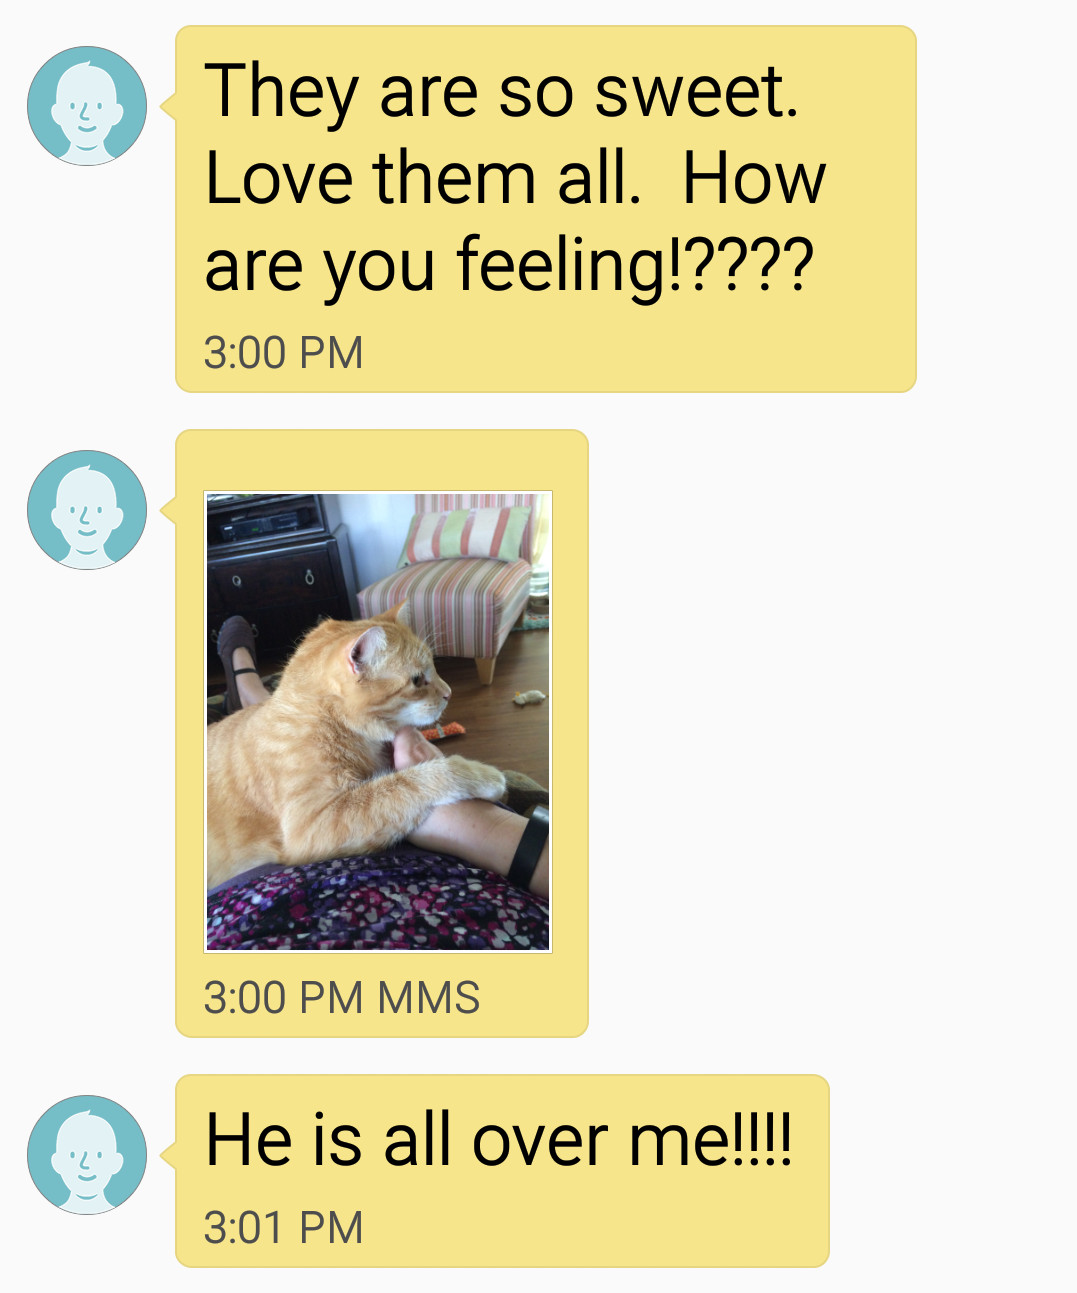Tap the 3:00 PM MMS timestamp

click(x=342, y=998)
